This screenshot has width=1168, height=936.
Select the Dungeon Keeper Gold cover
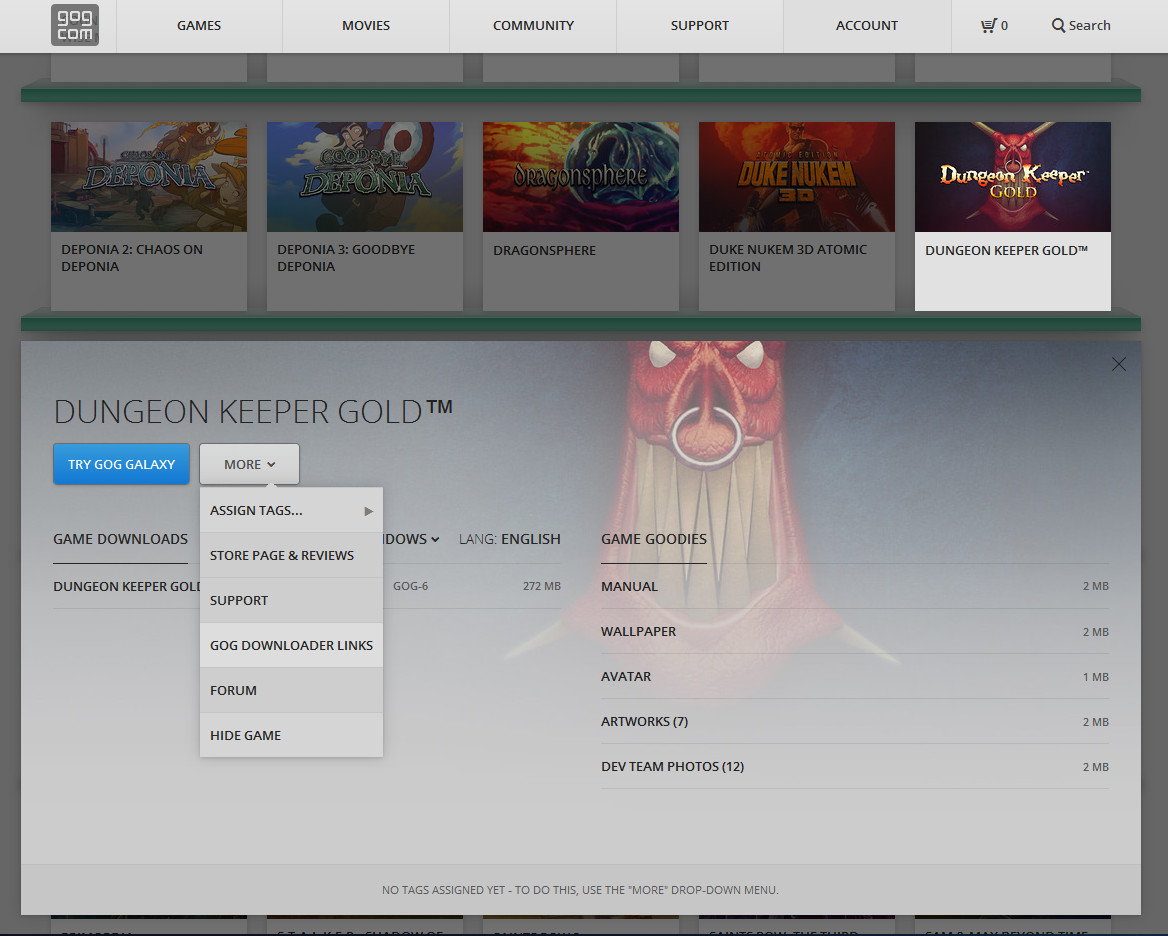coord(1013,176)
